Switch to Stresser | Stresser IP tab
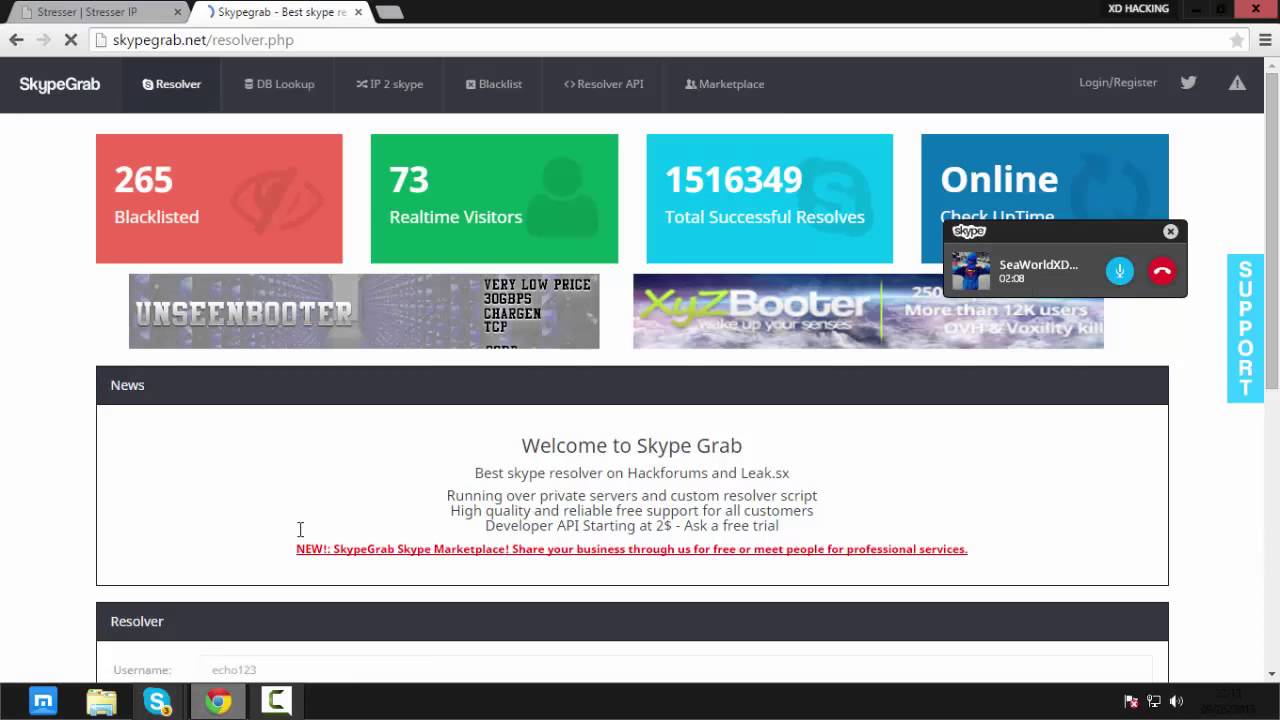This screenshot has height=720, width=1280. [95, 12]
